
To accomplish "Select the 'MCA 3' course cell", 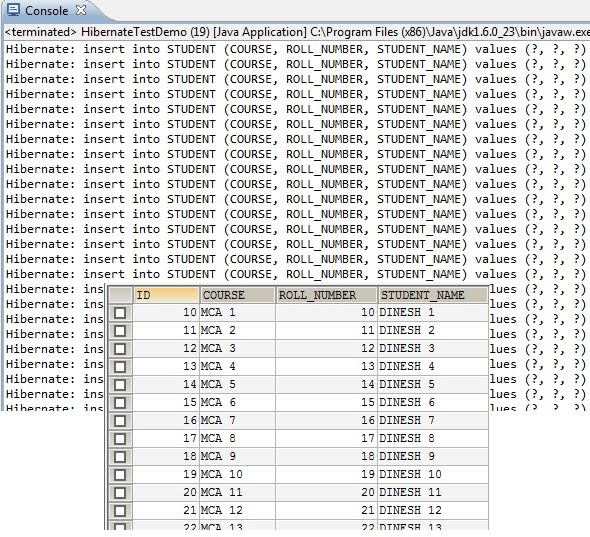I will pos(237,348).
